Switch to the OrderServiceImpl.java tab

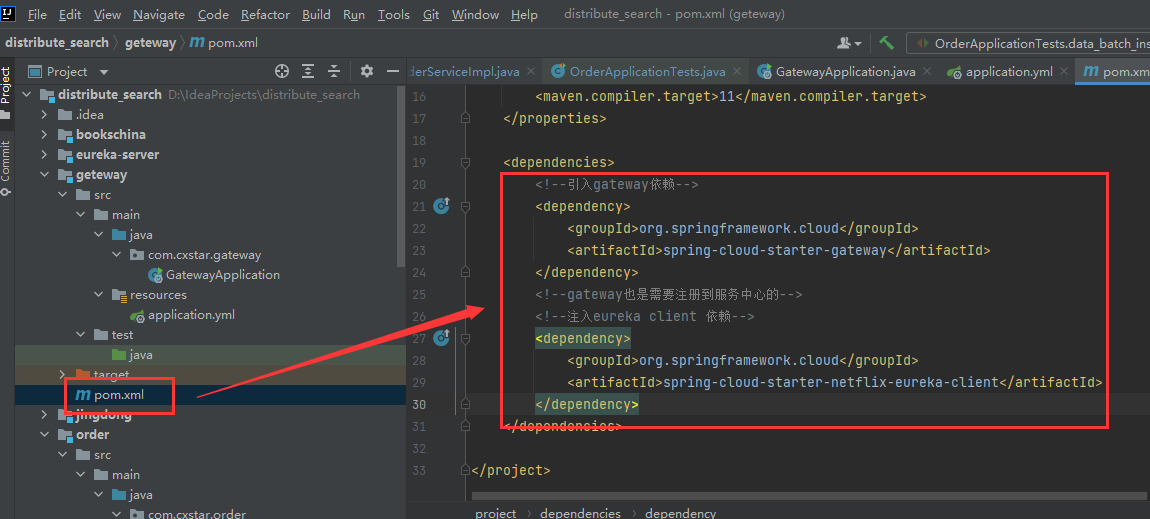(x=464, y=72)
